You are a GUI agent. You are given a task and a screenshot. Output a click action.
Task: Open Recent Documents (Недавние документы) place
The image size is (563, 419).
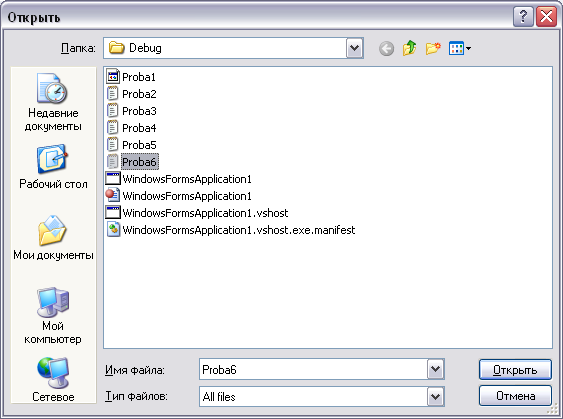click(53, 103)
